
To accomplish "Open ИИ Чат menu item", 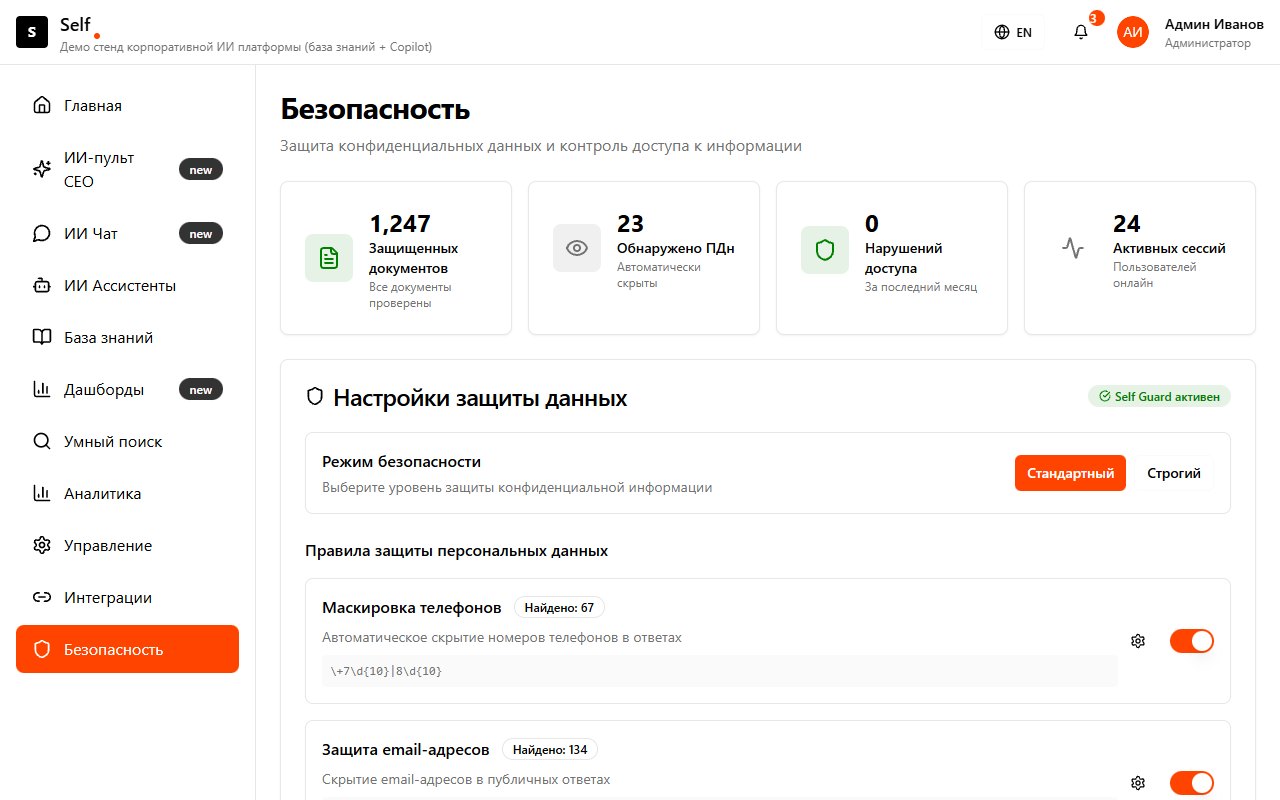I will point(127,233).
